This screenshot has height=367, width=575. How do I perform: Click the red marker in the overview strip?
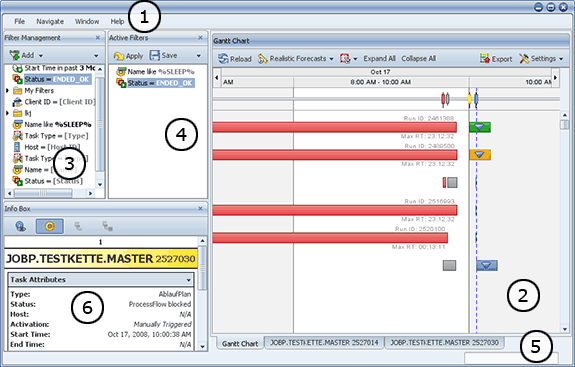point(443,99)
